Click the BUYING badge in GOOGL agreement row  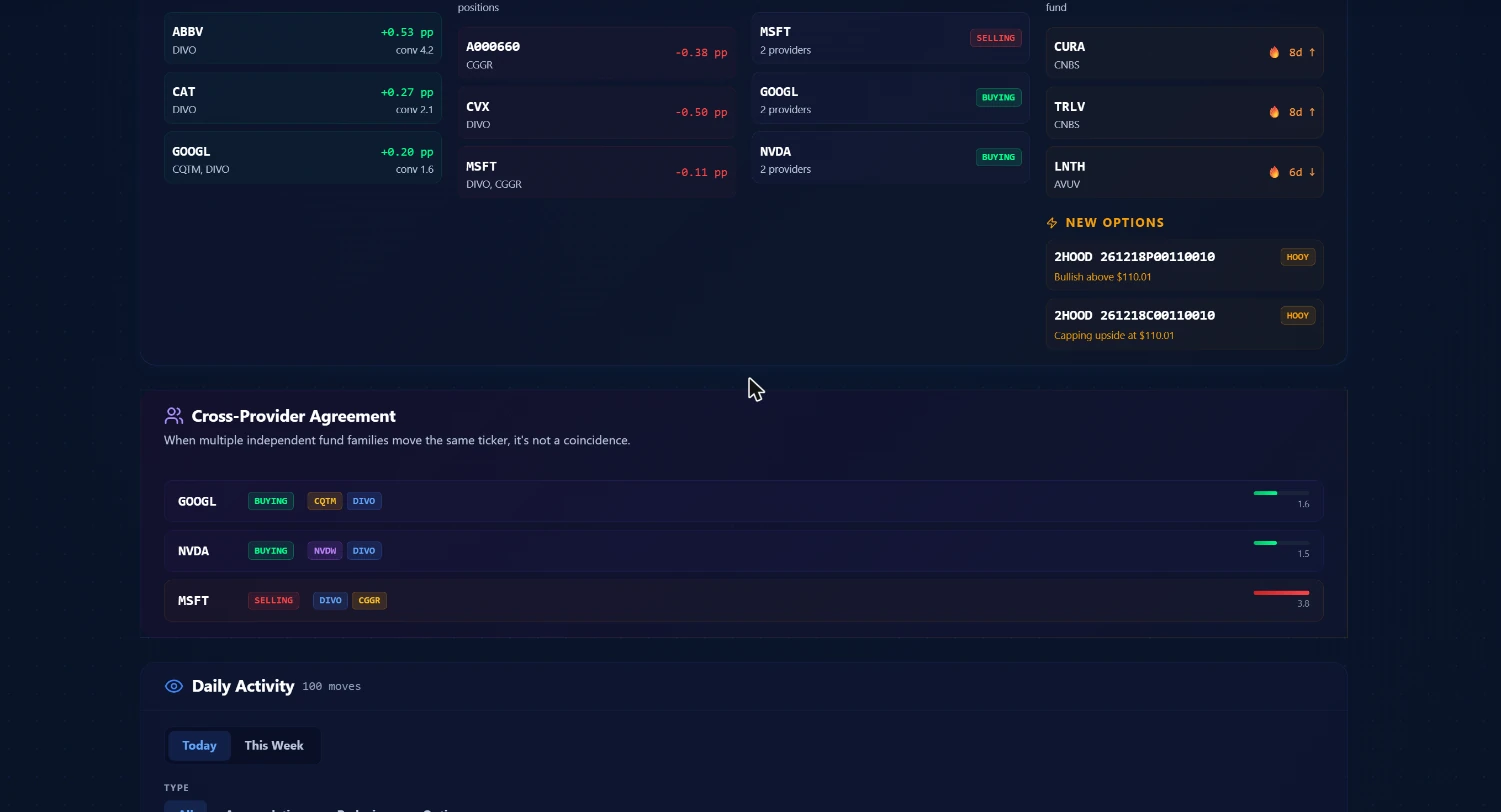[271, 501]
